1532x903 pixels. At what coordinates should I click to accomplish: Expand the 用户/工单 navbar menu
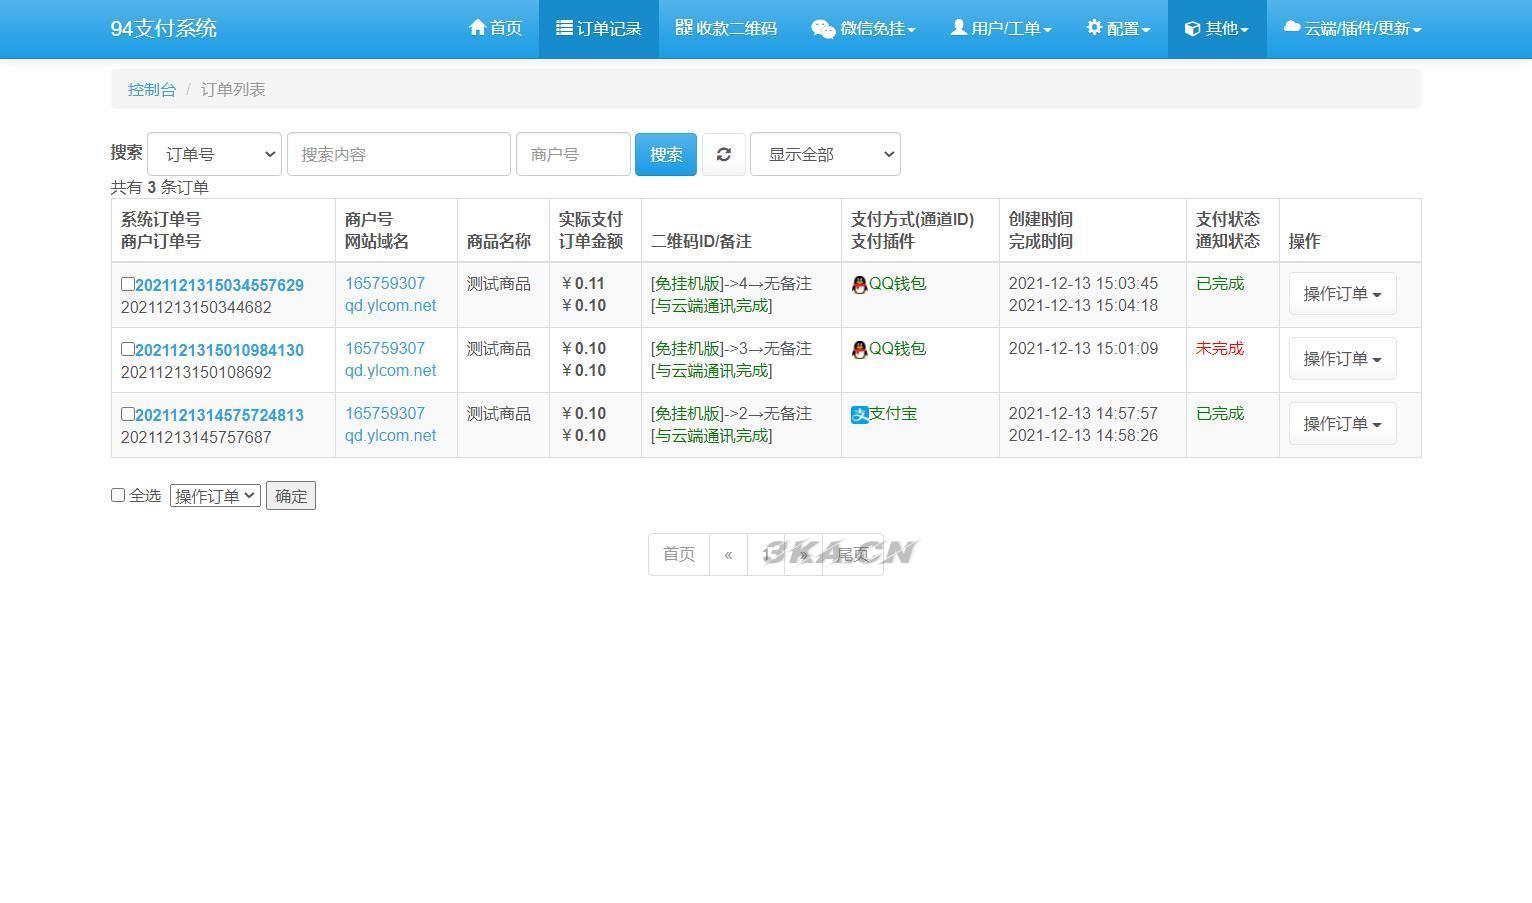tap(1001, 29)
